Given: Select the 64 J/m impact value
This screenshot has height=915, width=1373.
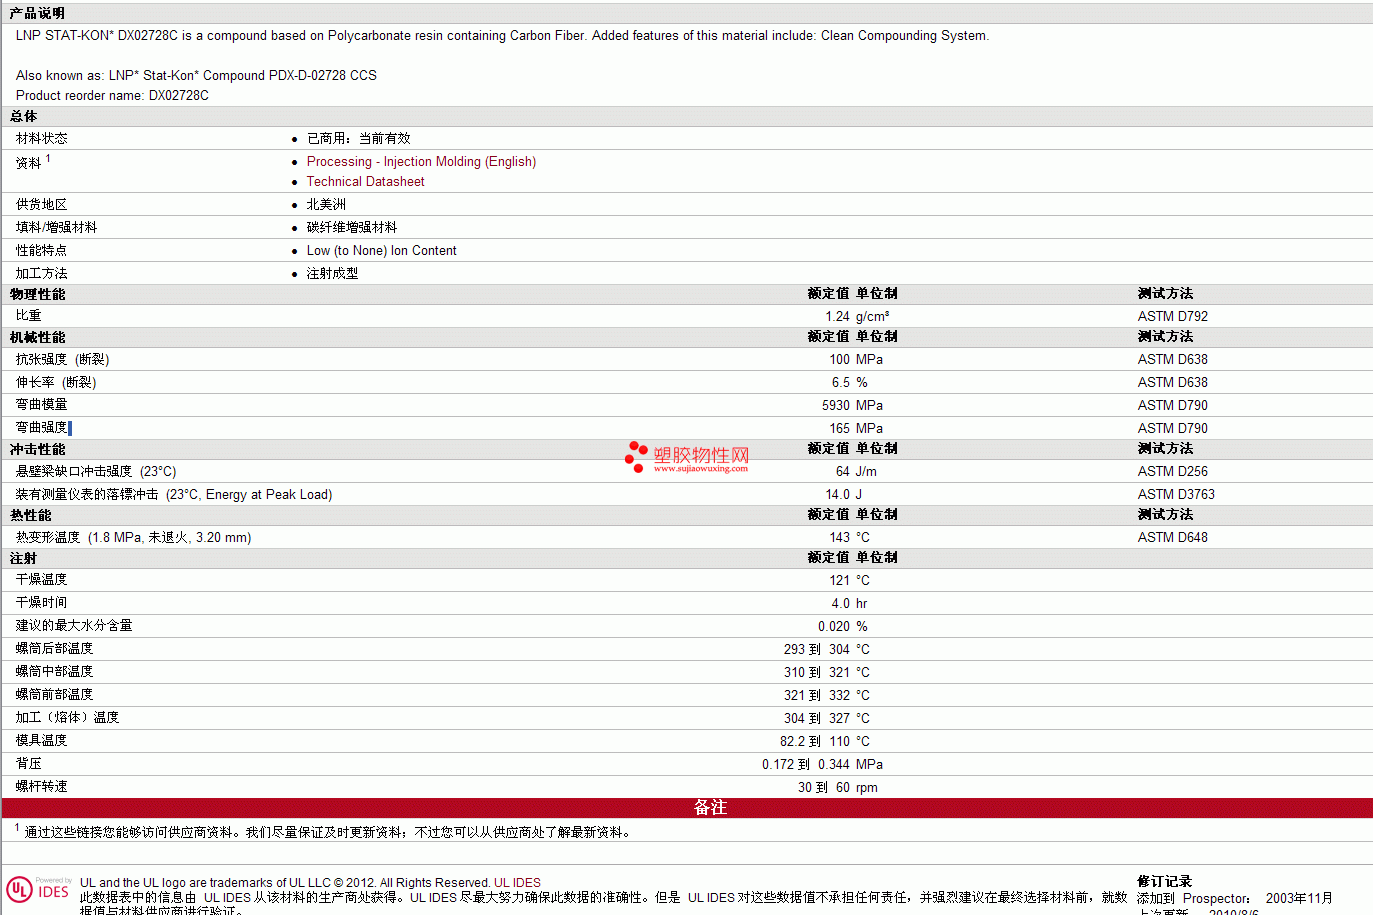Looking at the screenshot, I should [856, 472].
